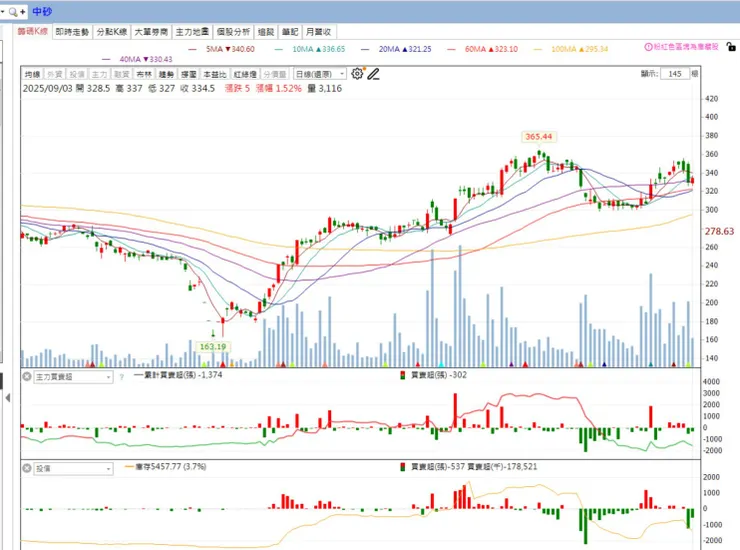The width and height of the screenshot is (740, 550).
Task: Click the 40MA 330.43 legend entry
Action: [x=137, y=59]
